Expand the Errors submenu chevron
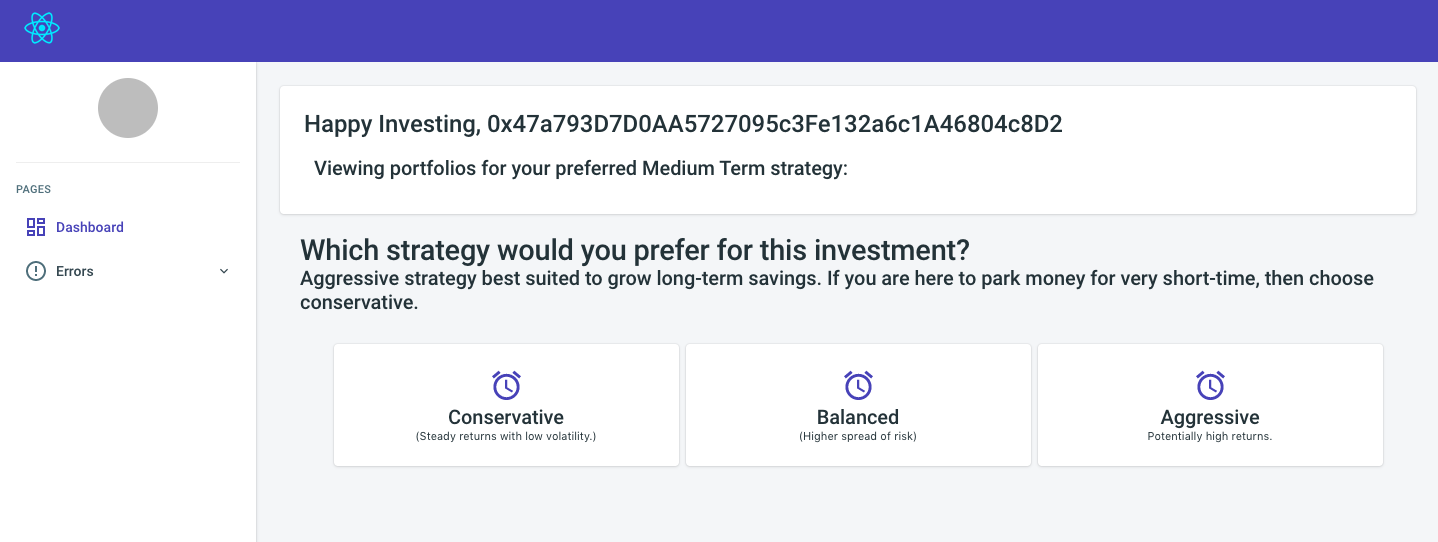The height and width of the screenshot is (542, 1438). click(224, 271)
